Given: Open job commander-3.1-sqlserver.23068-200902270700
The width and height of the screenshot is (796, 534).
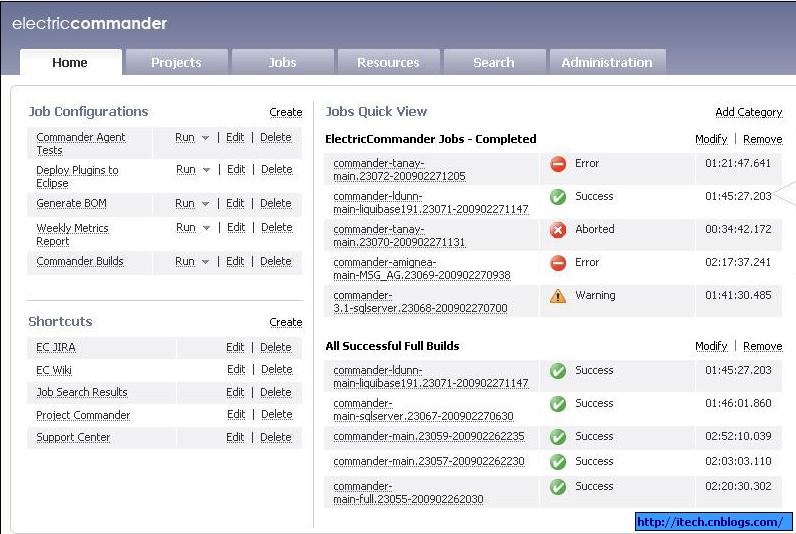Looking at the screenshot, I should pyautogui.click(x=420, y=302).
